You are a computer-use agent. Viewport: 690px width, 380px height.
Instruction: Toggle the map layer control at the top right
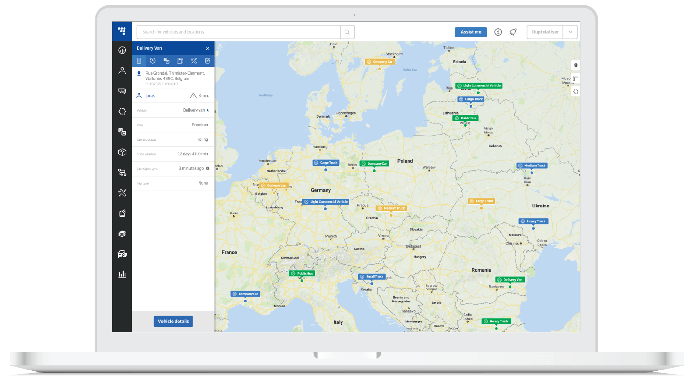coord(575,65)
